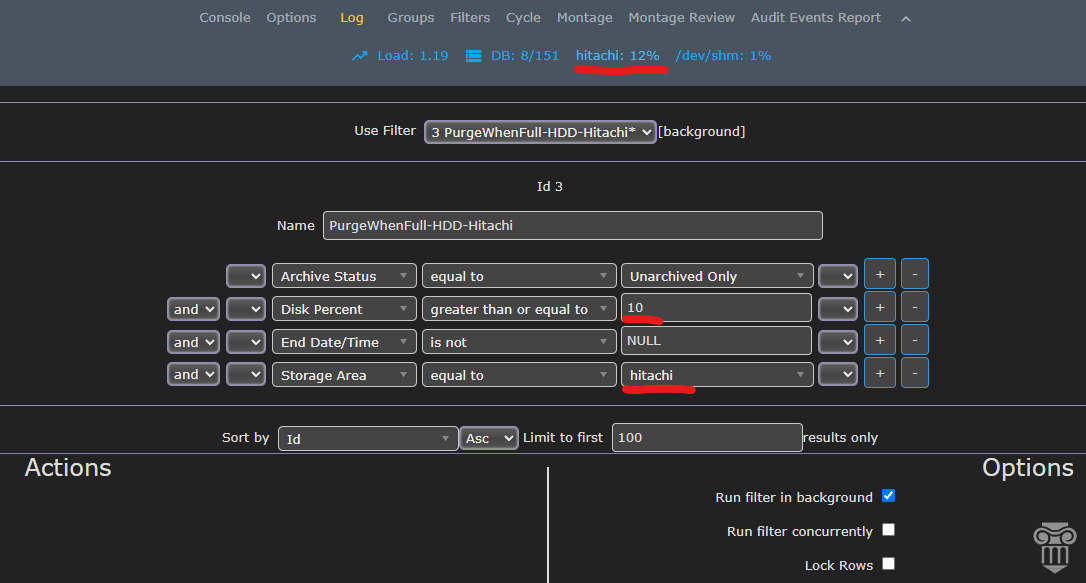Viewport: 1086px width, 583px height.
Task: Open the hitachi storage value dropdown
Action: click(x=717, y=375)
